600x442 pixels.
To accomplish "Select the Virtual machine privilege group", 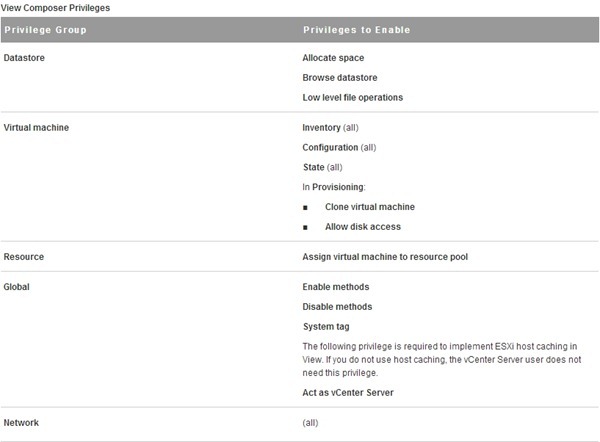I will click(36, 128).
